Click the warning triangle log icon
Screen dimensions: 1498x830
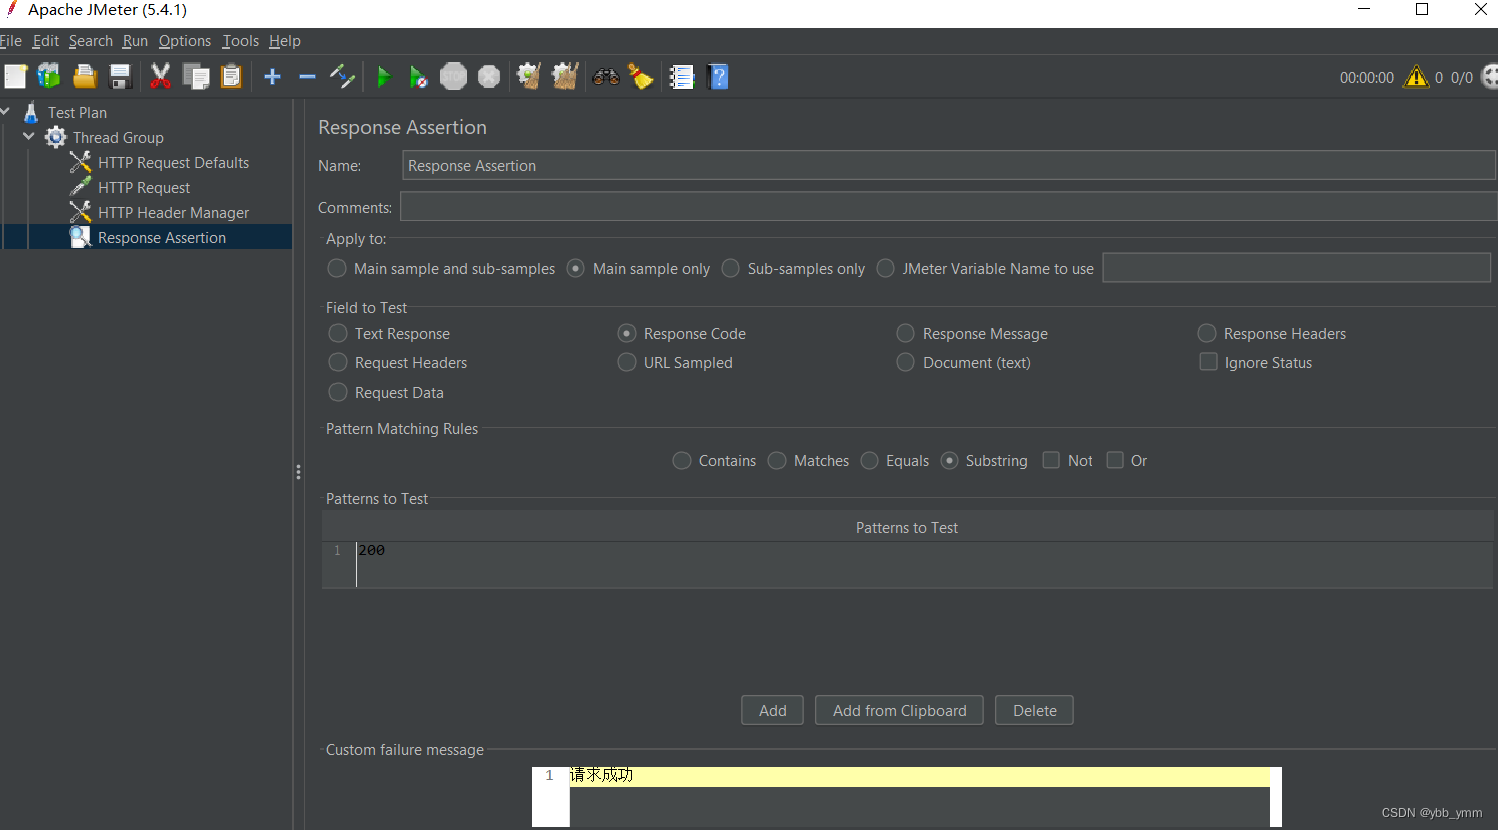tap(1416, 77)
